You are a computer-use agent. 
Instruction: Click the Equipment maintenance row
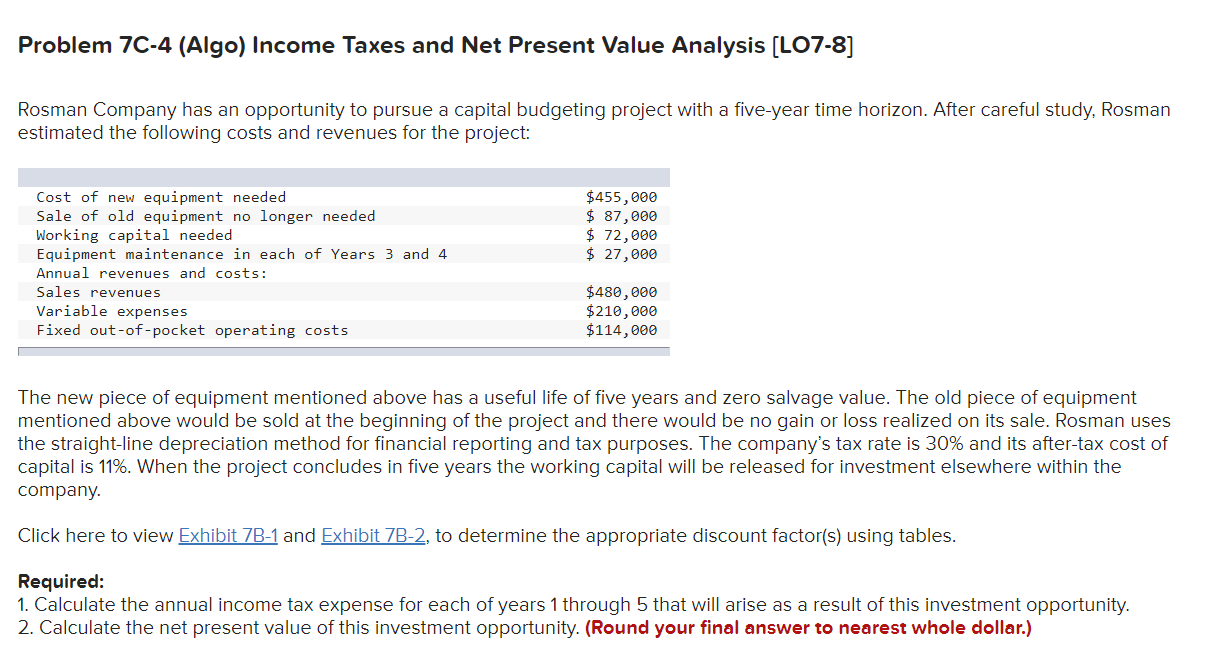240,254
